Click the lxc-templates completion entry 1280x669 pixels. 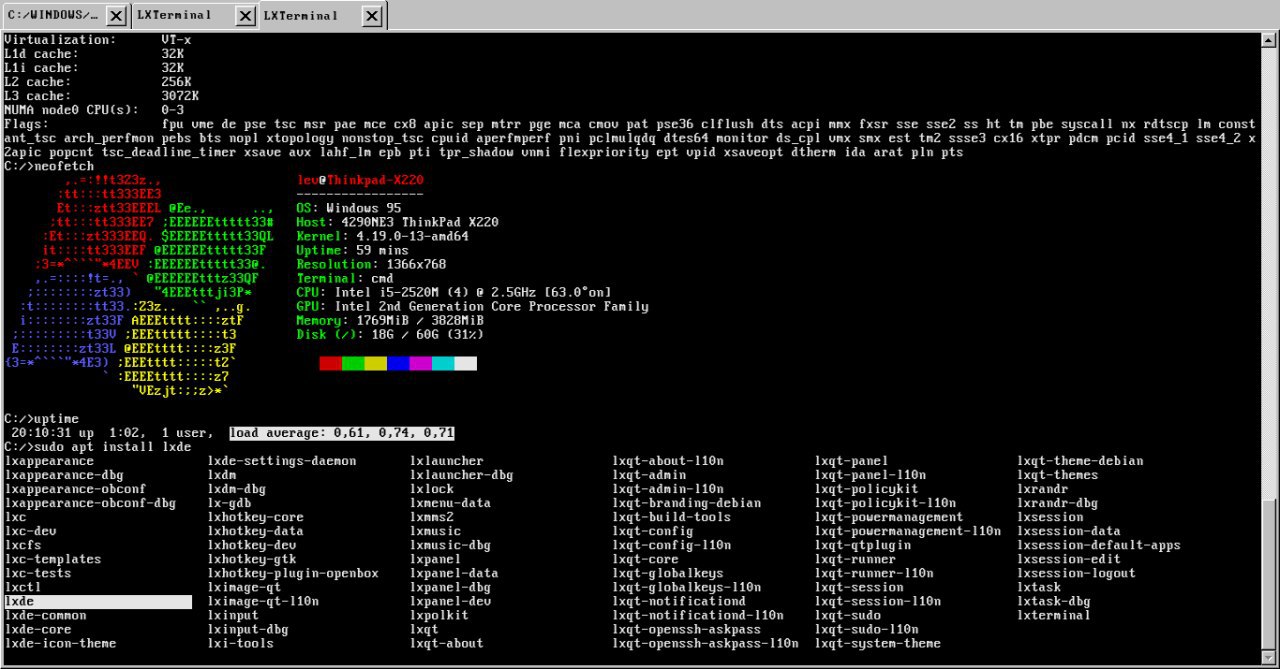(53, 559)
